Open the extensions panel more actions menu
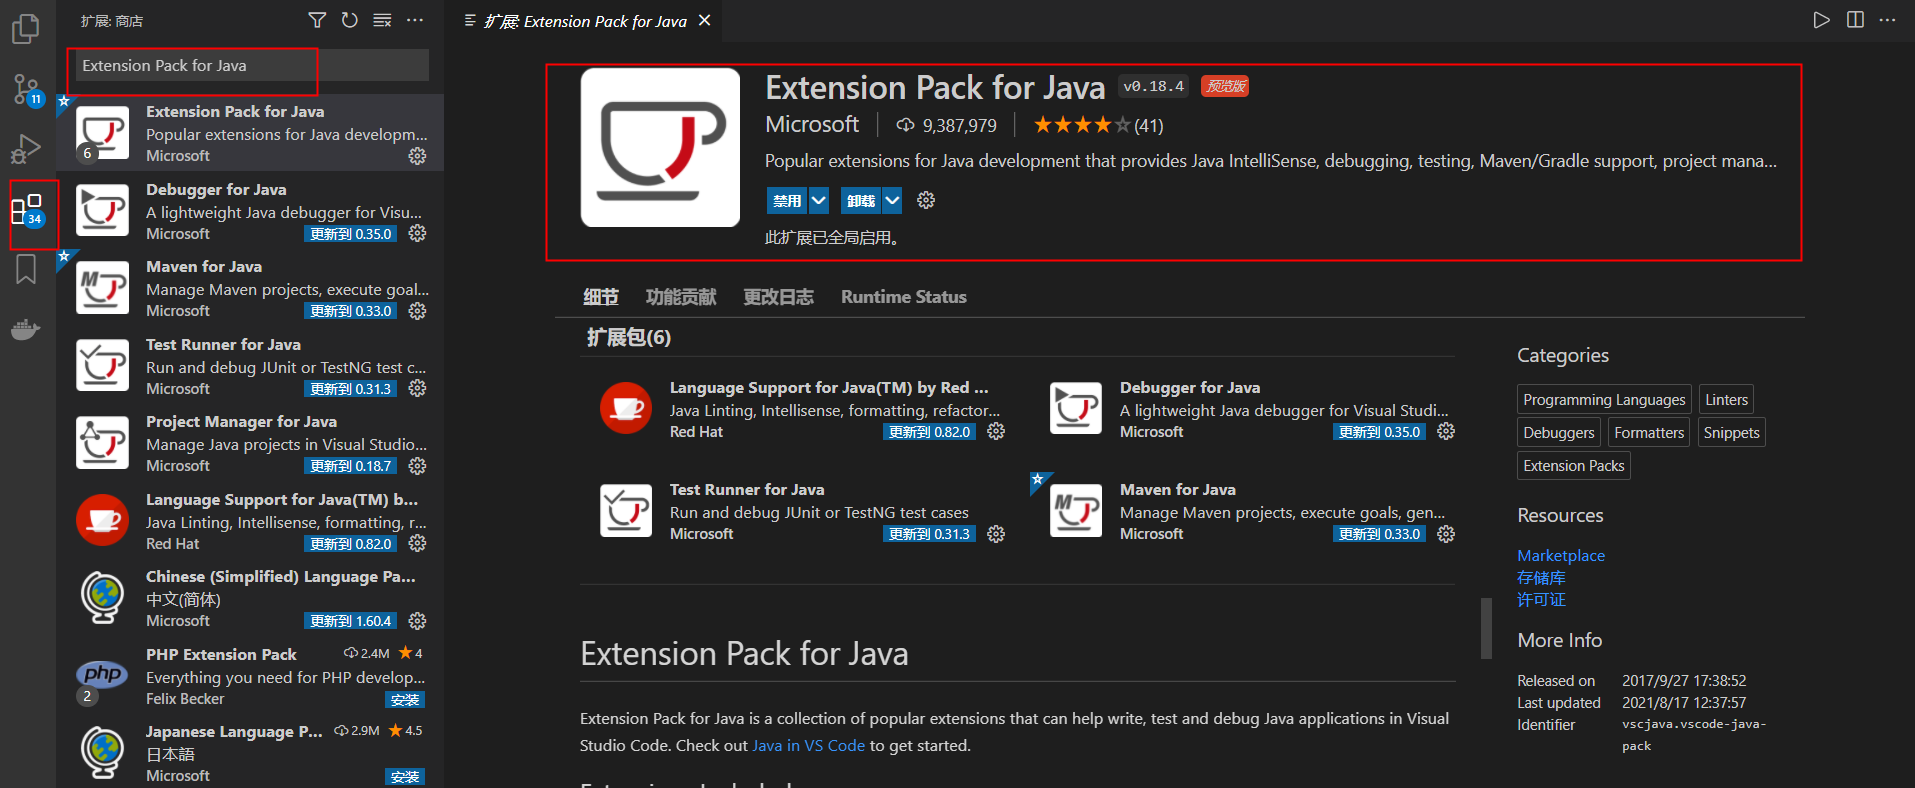Image resolution: width=1915 pixels, height=788 pixels. [x=415, y=20]
